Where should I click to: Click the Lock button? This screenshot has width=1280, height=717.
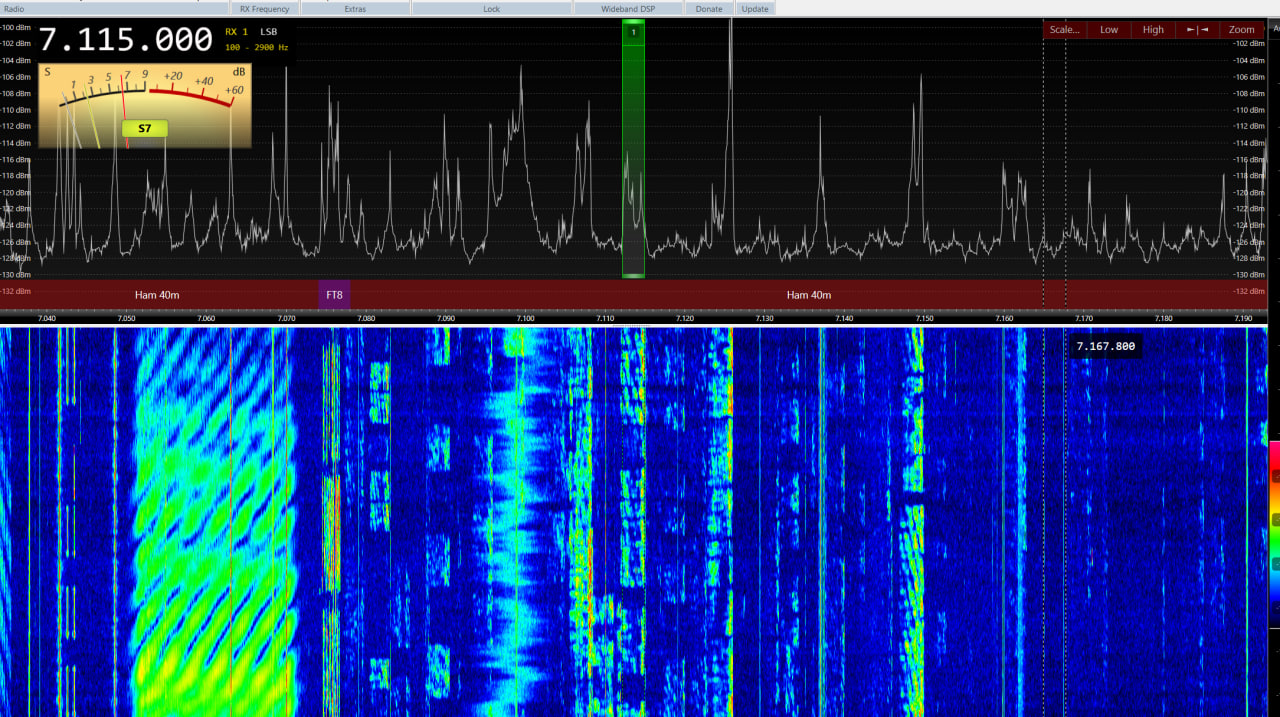491,9
